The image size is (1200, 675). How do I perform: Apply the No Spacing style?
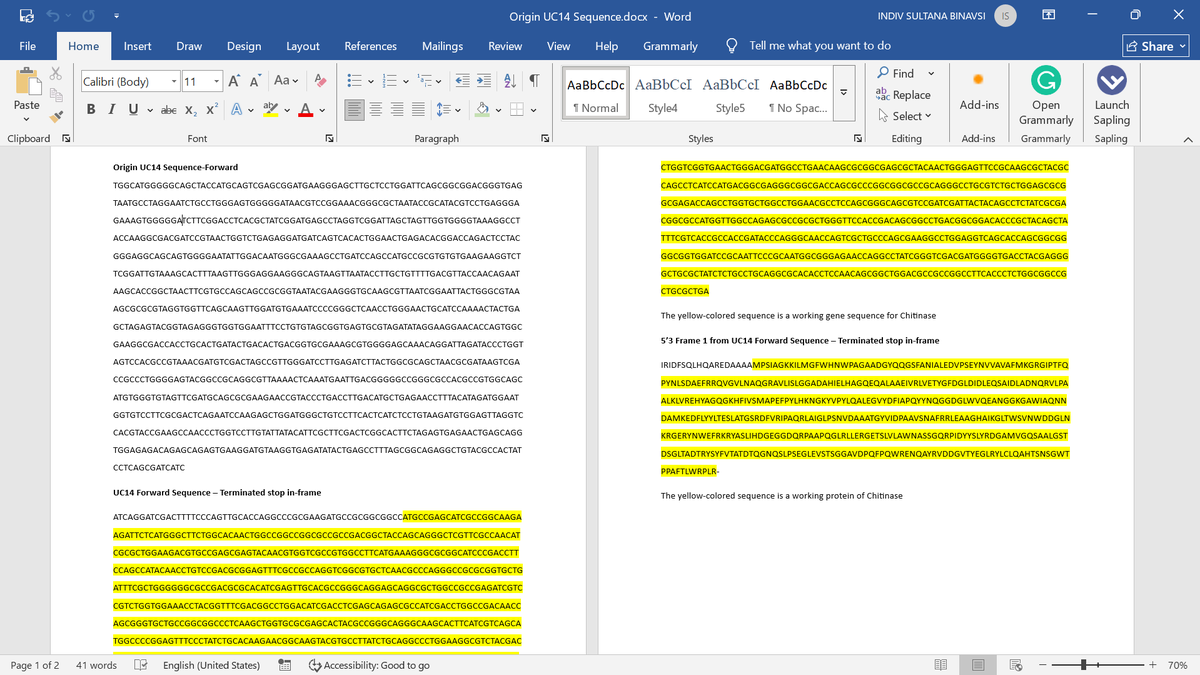click(797, 92)
